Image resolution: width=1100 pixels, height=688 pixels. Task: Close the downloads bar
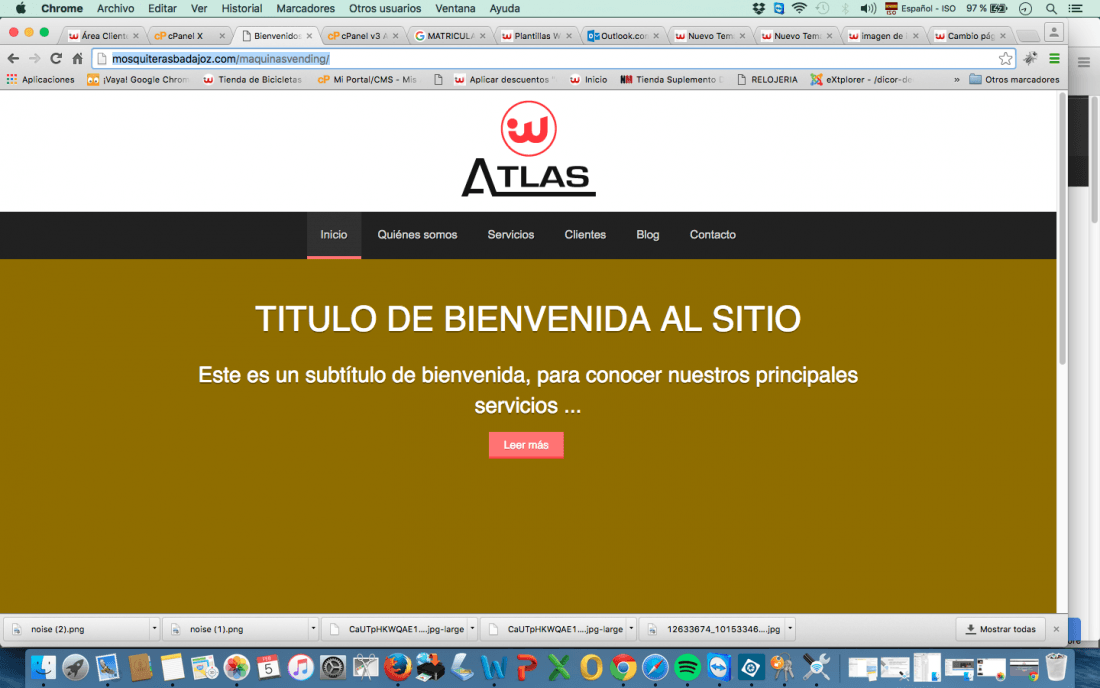point(1056,629)
